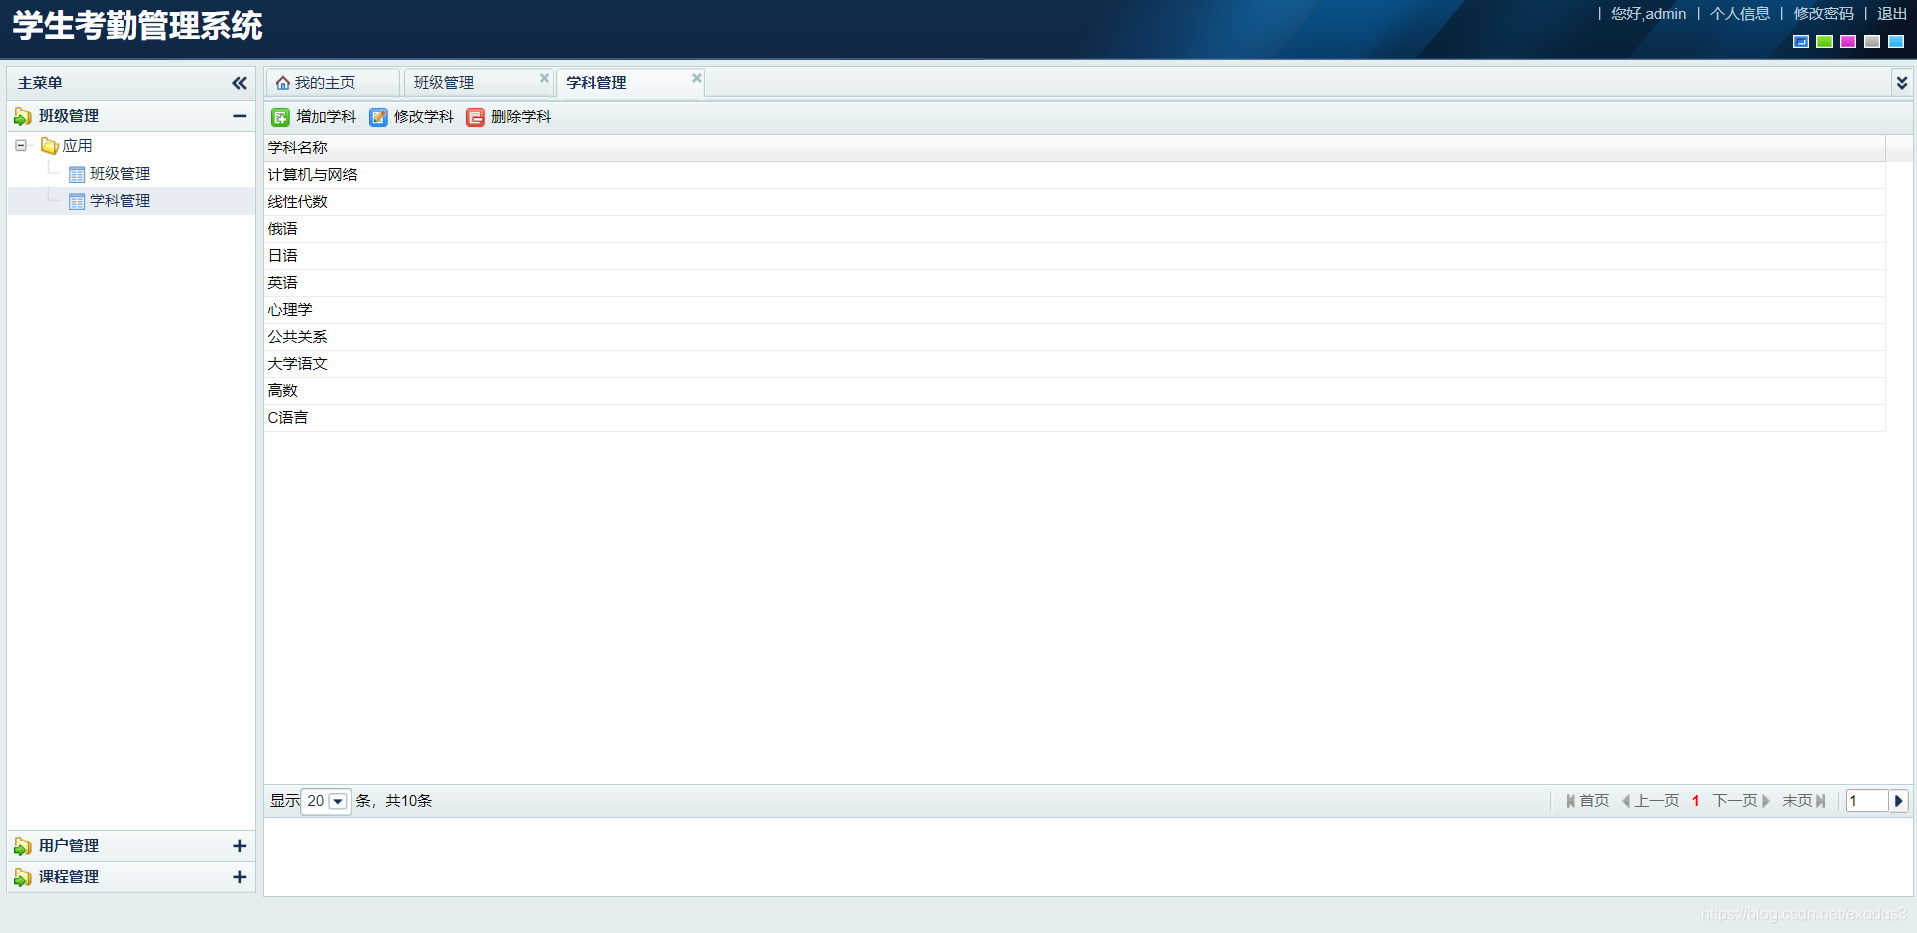
Task: Select the 计算机与网络 row
Action: [1075, 175]
